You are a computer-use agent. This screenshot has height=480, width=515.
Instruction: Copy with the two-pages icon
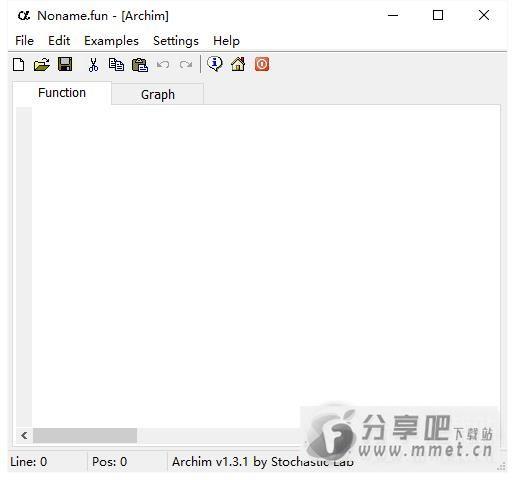(x=116, y=64)
